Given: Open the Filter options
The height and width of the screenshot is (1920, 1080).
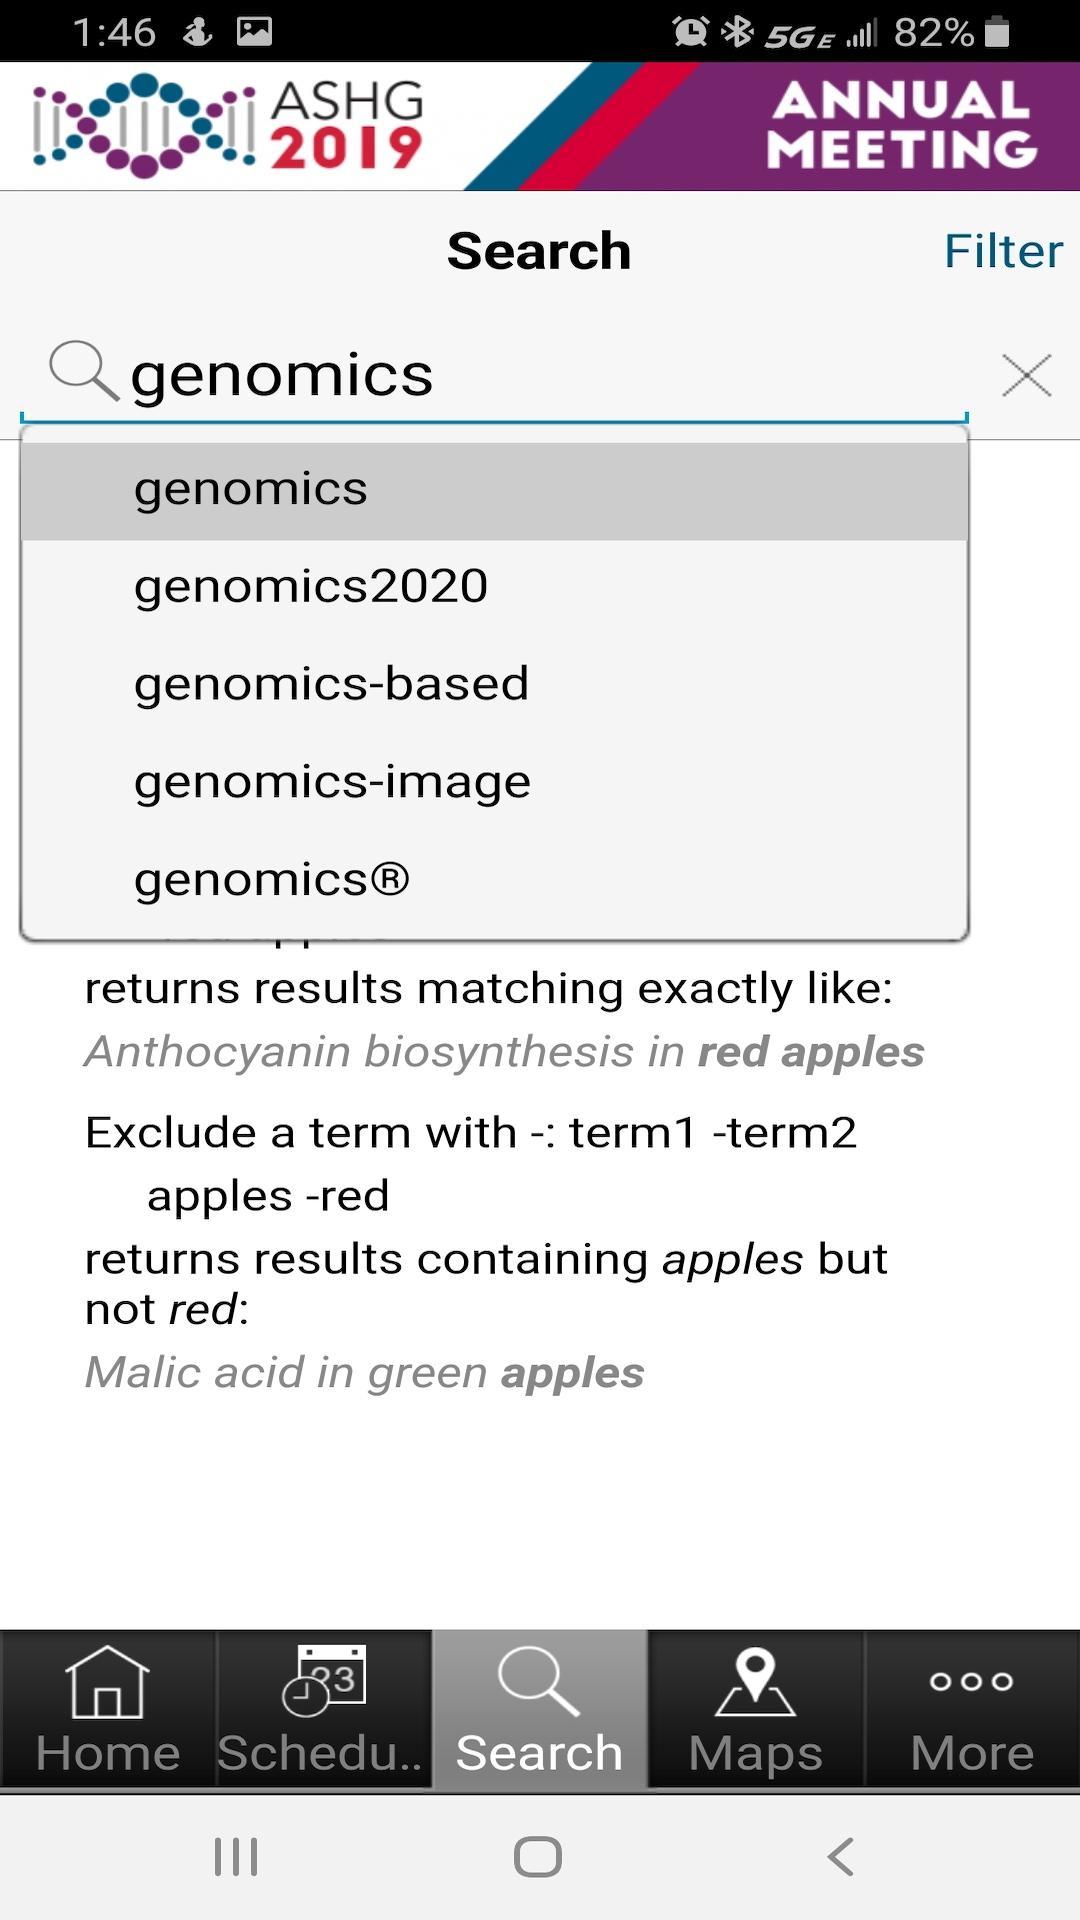Looking at the screenshot, I should point(1003,250).
